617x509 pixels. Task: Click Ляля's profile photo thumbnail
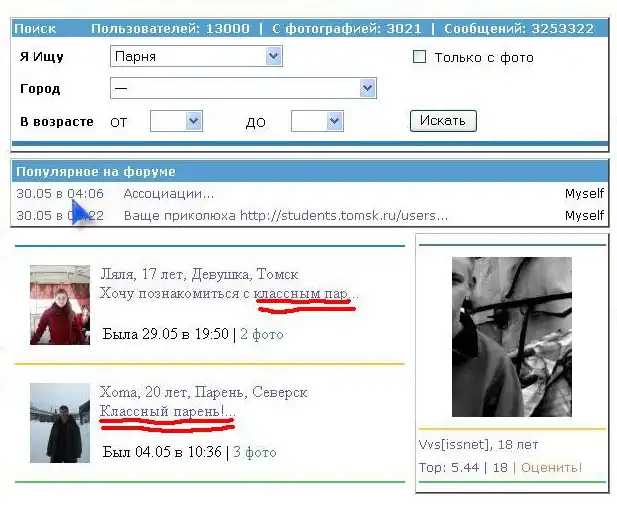tap(60, 304)
